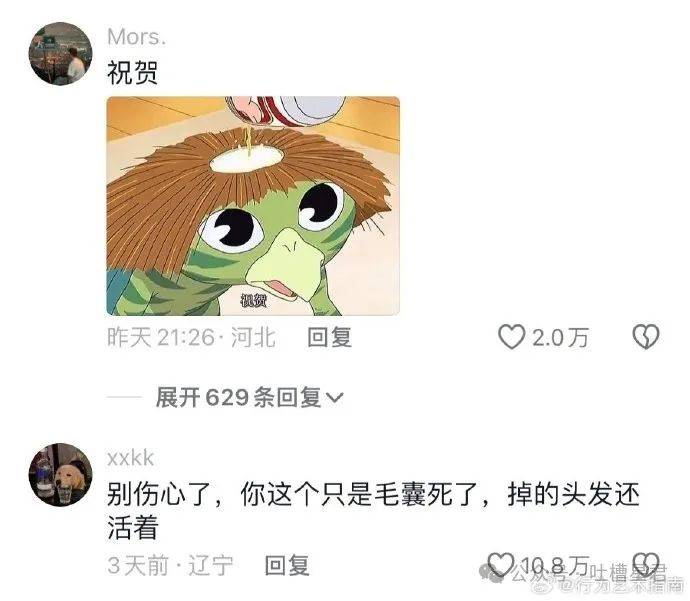This screenshot has width=690, height=601.
Task: Tap the 3天前 · 辽宁 timestamp
Action: [x=170, y=565]
